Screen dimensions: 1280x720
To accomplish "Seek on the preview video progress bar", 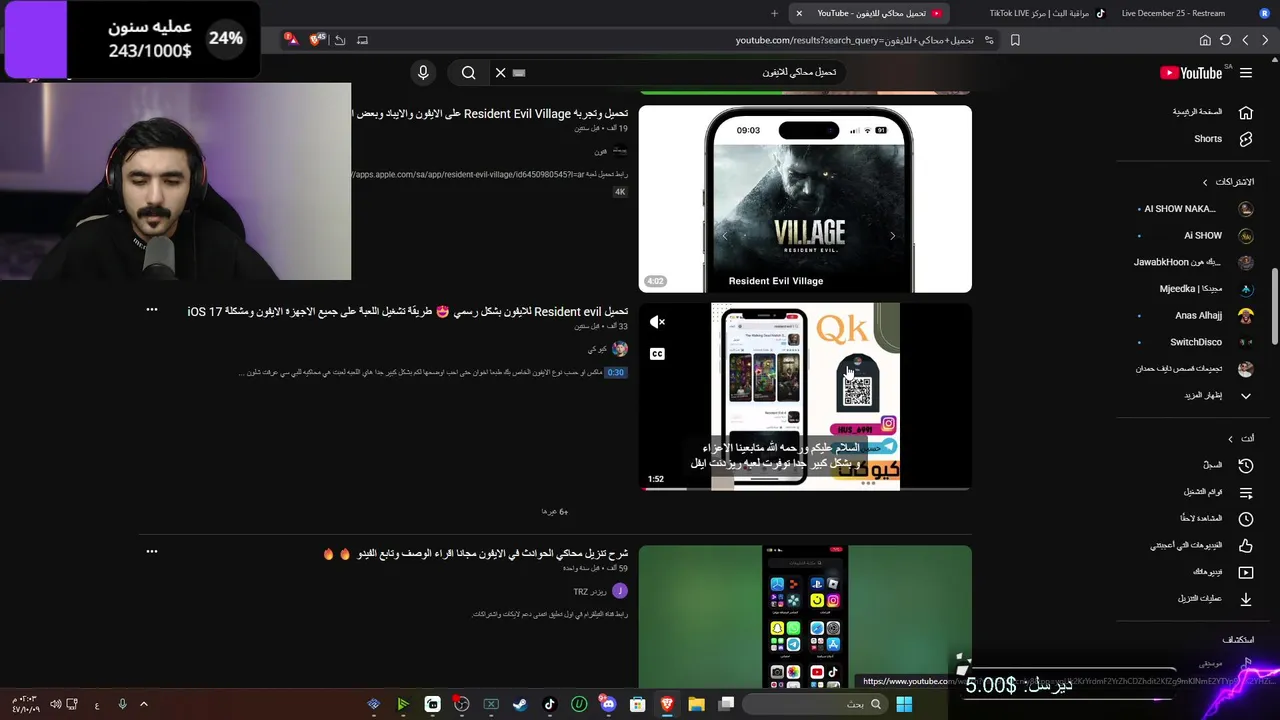I will click(805, 489).
